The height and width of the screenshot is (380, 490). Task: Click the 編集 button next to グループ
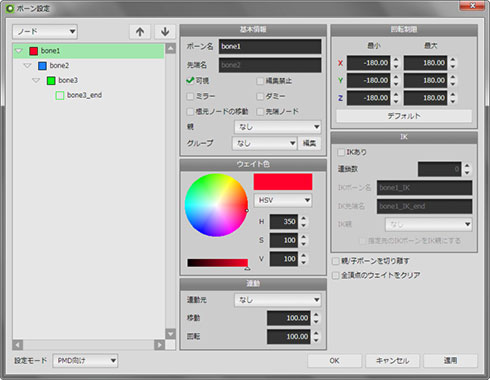pos(310,143)
